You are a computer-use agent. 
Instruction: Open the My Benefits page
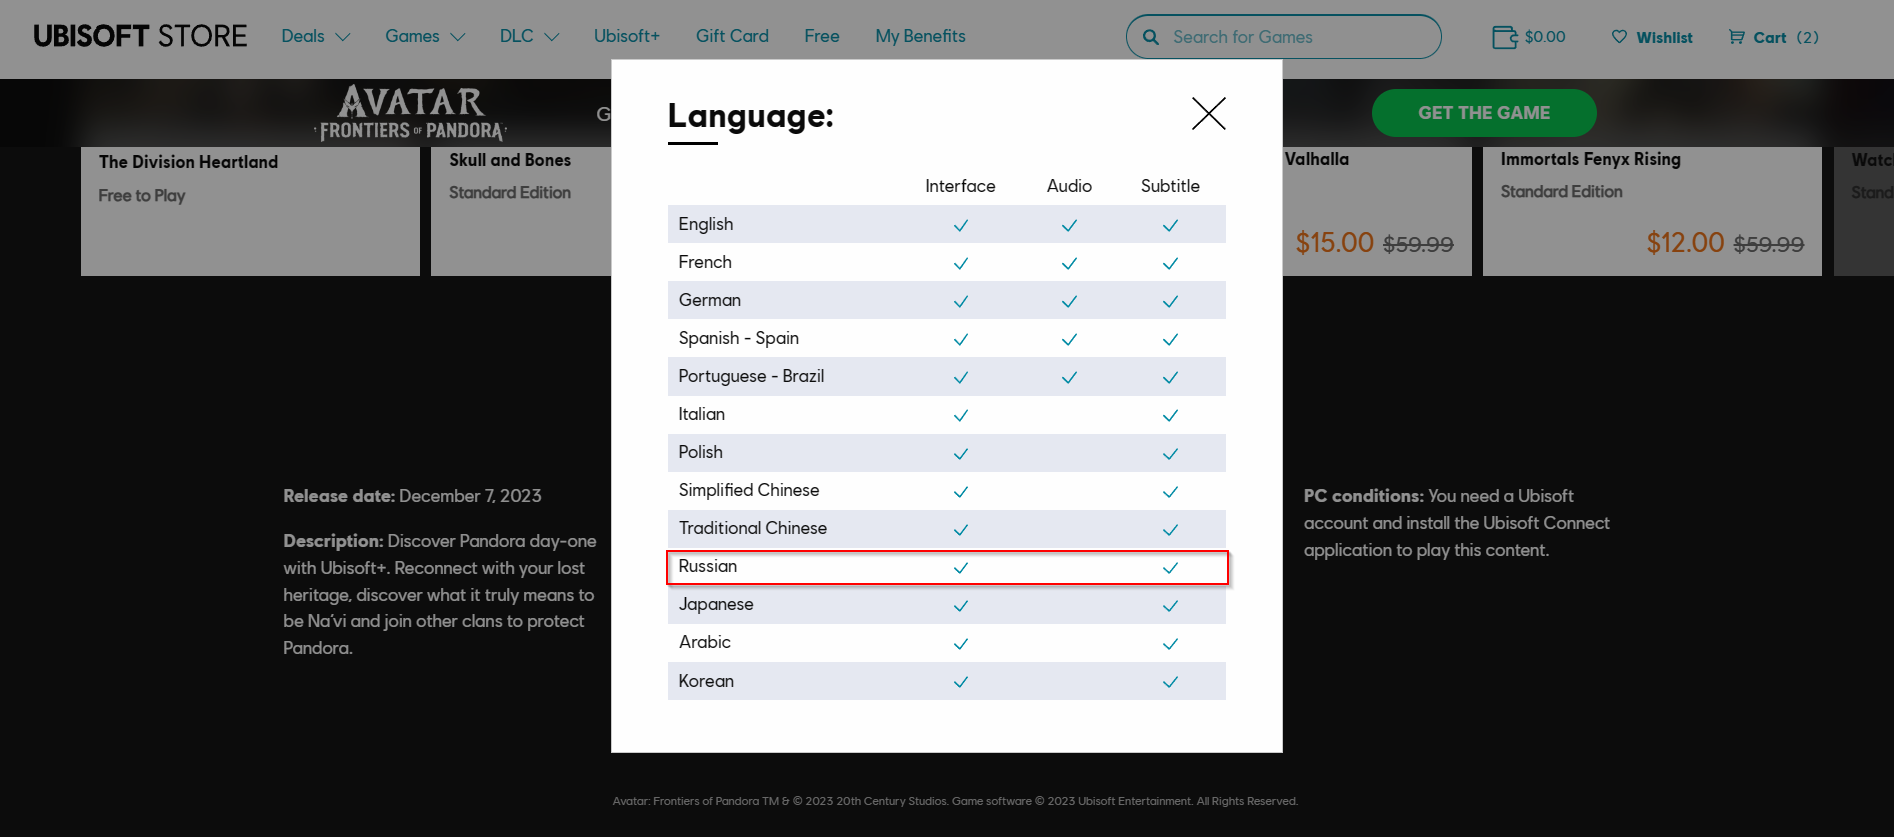tap(920, 36)
